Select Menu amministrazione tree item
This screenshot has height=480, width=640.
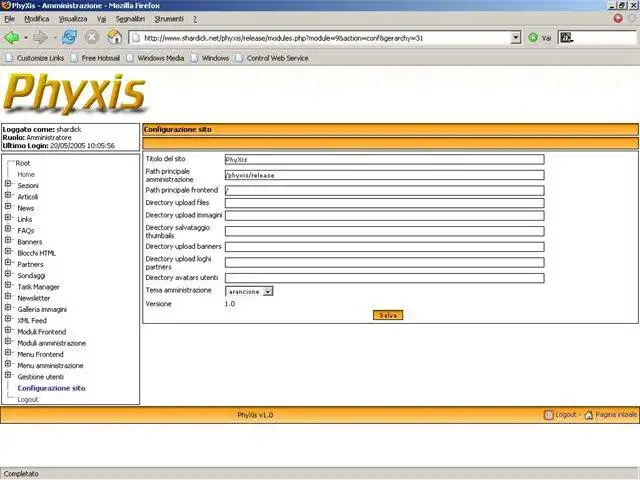[50, 366]
